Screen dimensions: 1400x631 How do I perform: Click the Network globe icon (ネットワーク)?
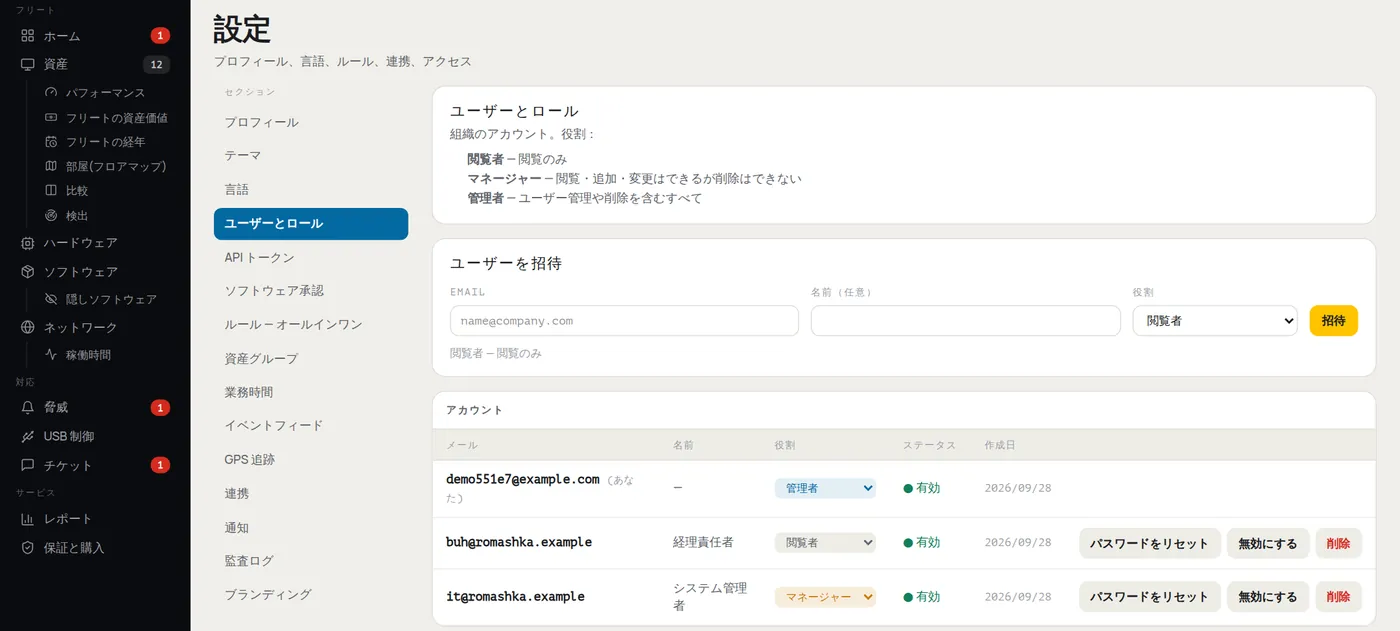pyautogui.click(x=27, y=327)
